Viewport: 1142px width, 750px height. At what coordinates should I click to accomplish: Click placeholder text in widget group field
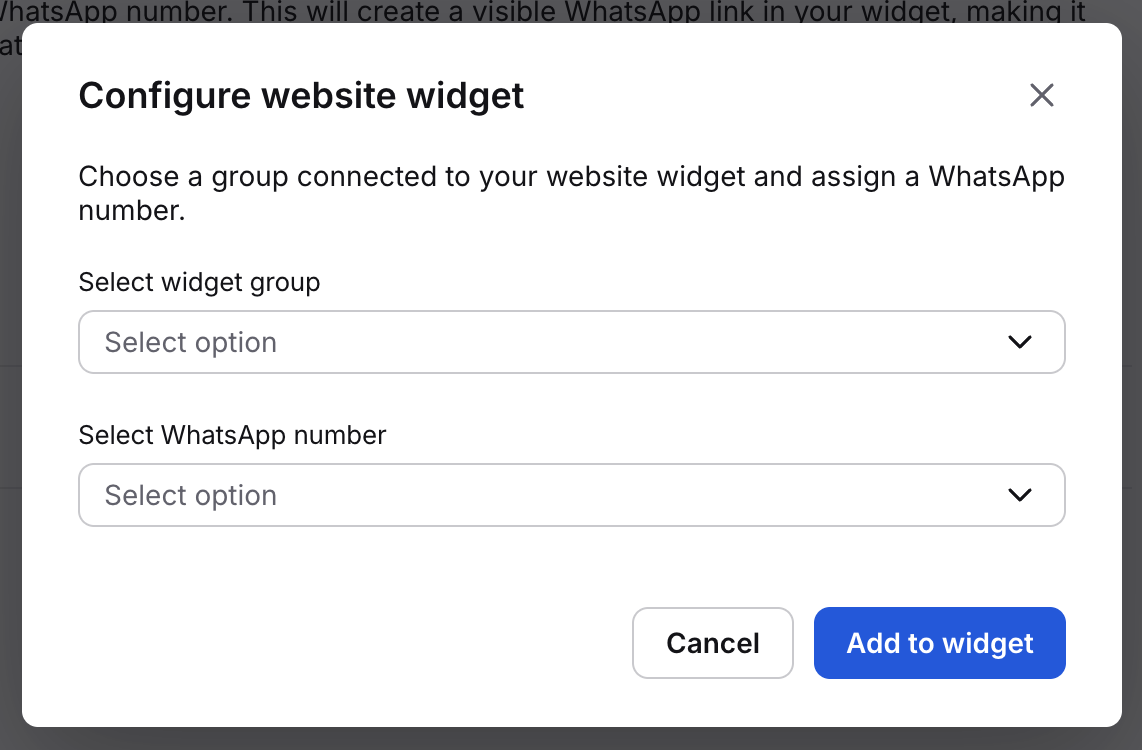[x=190, y=342]
